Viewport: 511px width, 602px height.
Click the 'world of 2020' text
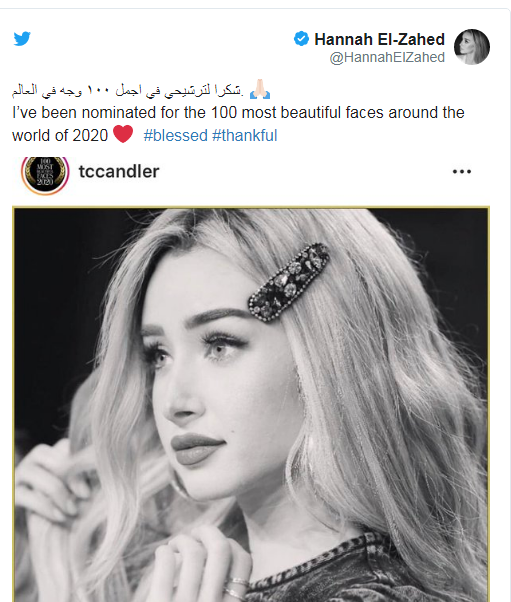[x=60, y=136]
